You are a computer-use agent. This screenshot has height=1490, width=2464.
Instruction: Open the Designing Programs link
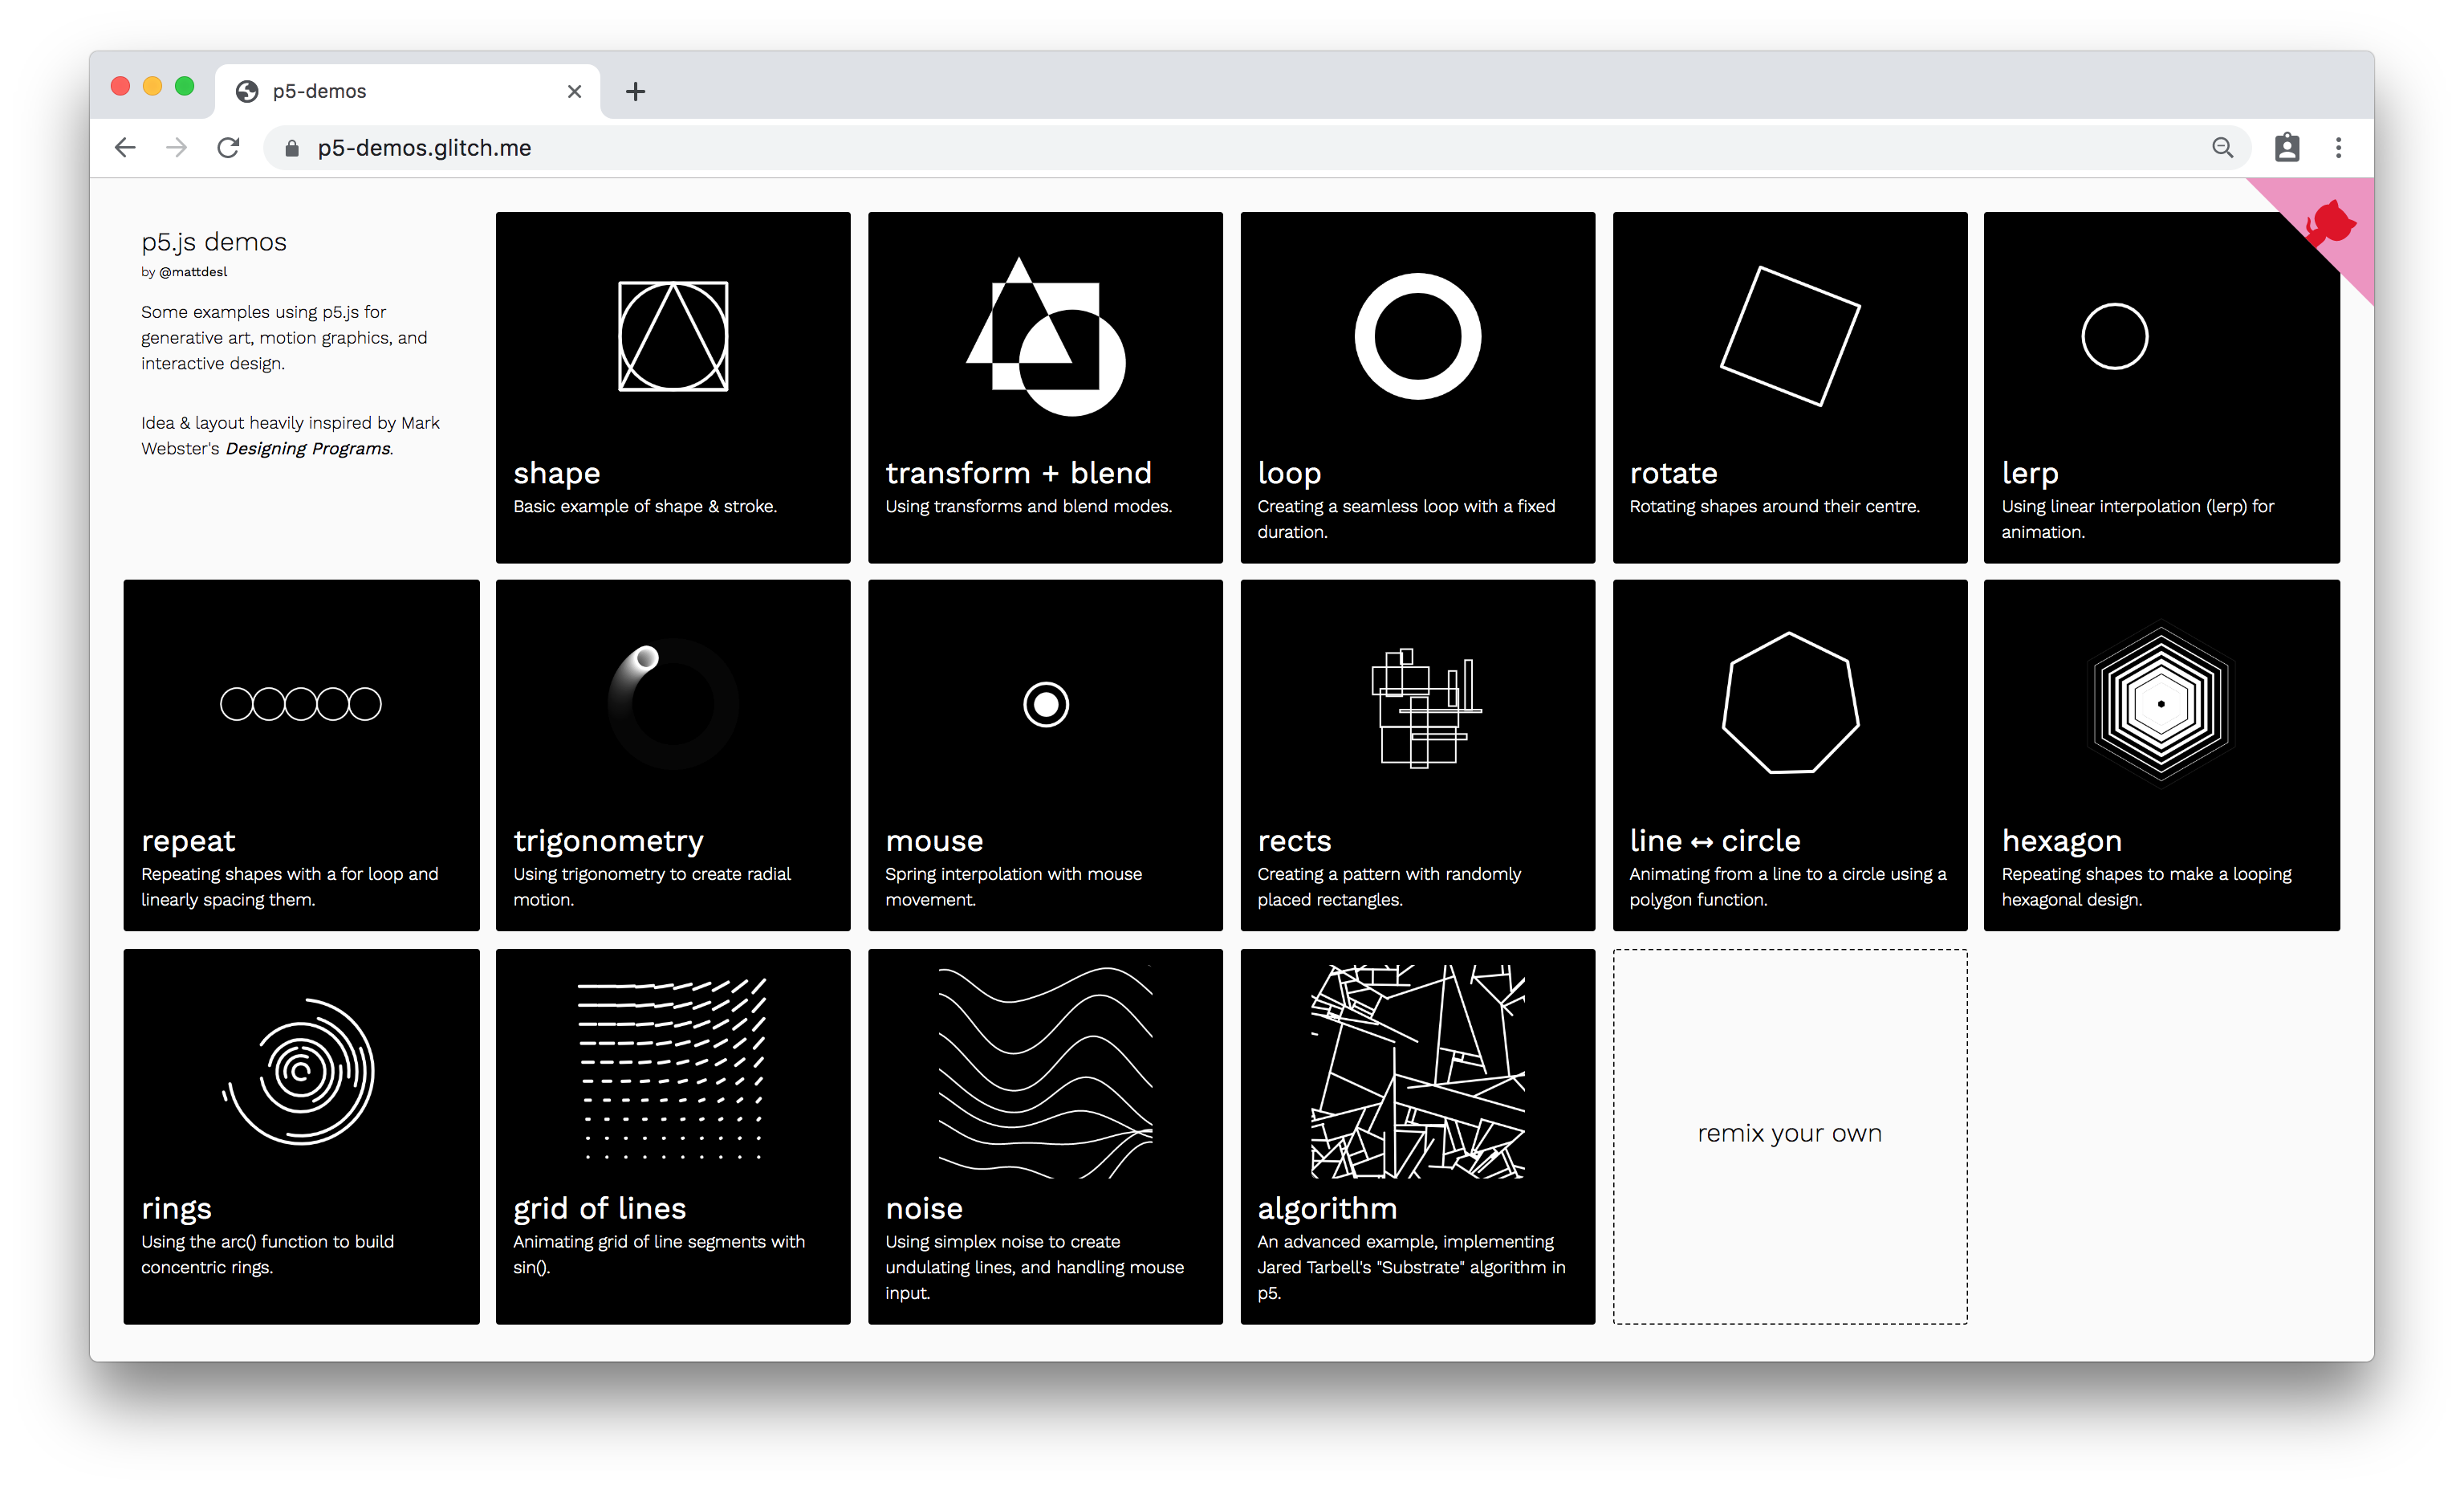click(308, 449)
